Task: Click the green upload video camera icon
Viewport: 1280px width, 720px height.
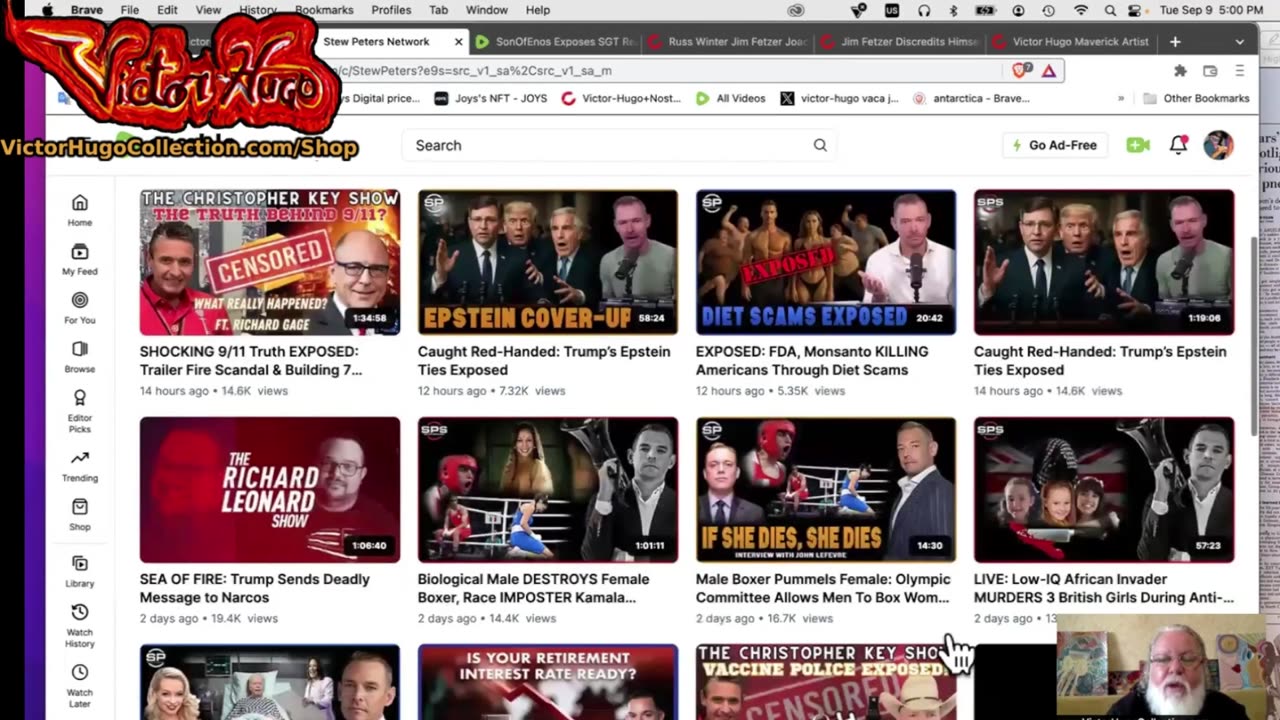Action: coord(1138,145)
